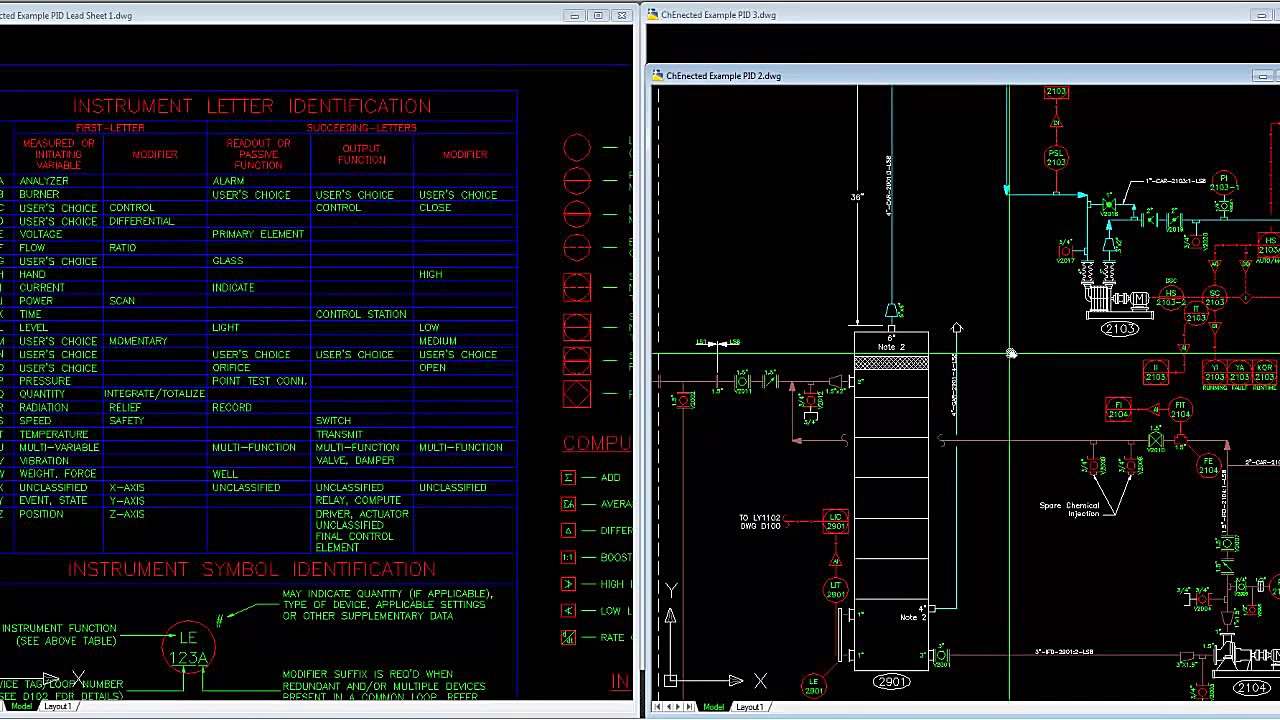Image resolution: width=1280 pixels, height=720 pixels.
Task: Select the II 2103 indicator symbol
Action: 1156,373
